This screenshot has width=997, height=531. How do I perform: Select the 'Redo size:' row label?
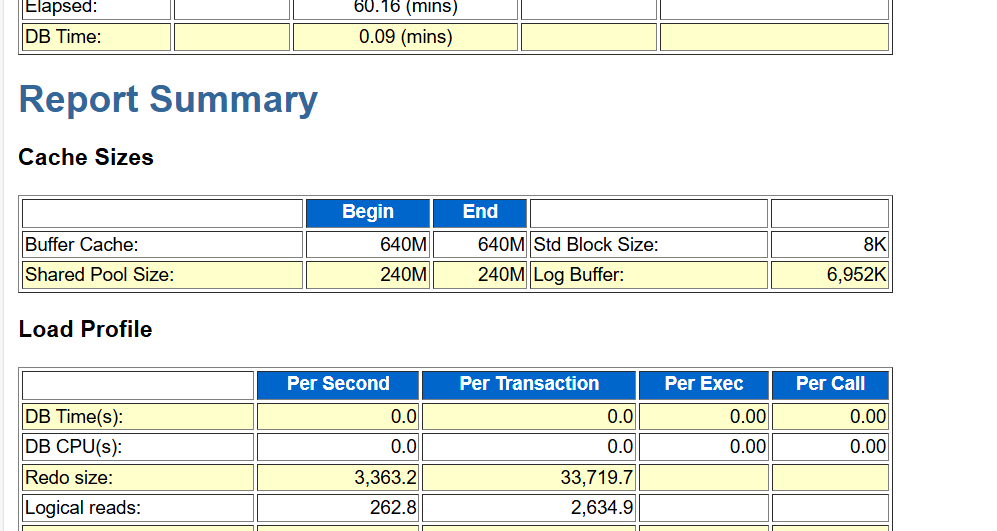(x=69, y=477)
